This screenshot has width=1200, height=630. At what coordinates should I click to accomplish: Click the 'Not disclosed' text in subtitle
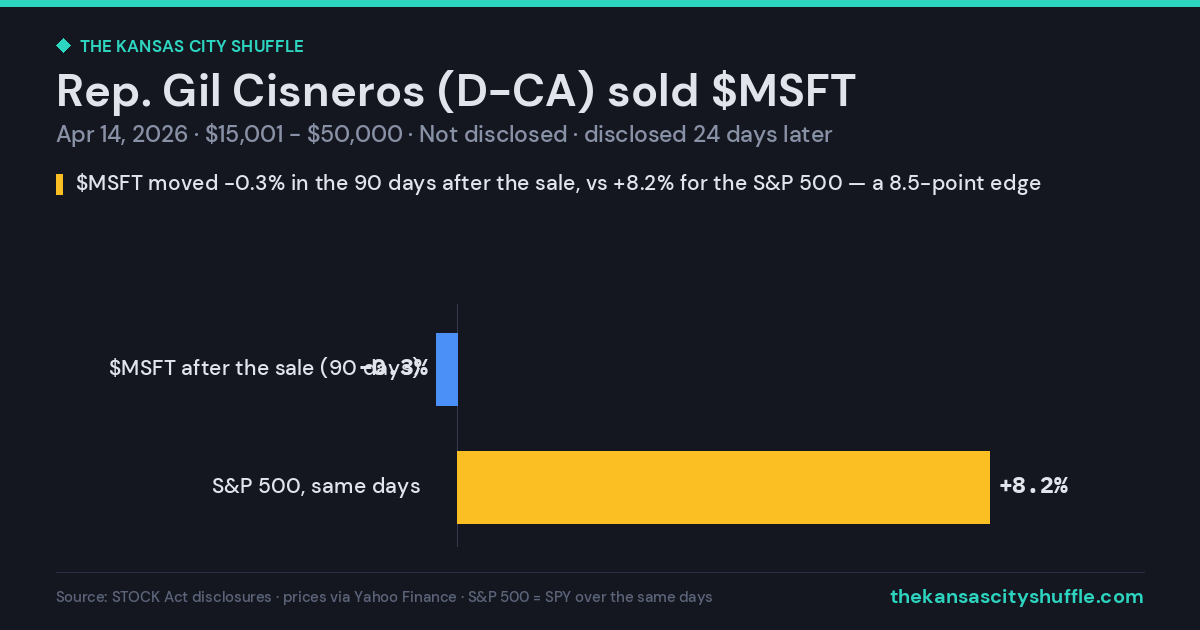493,134
